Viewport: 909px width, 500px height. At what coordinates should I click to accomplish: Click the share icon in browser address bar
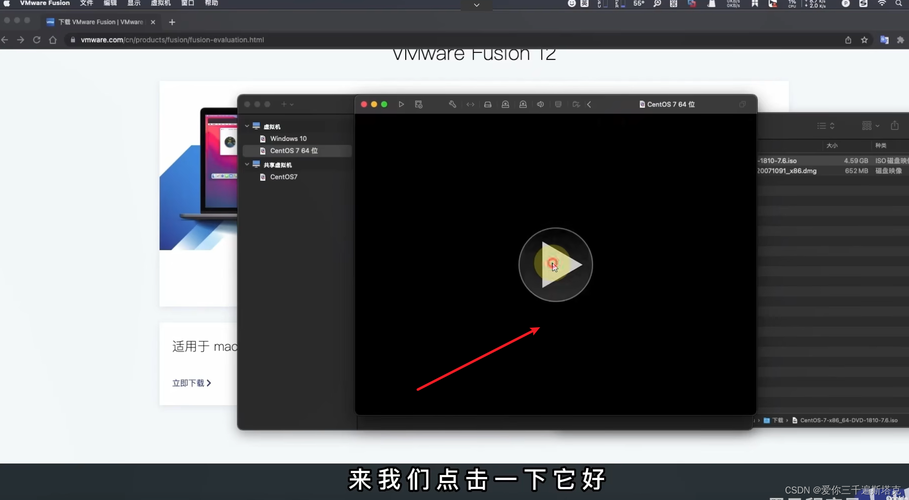(x=848, y=40)
